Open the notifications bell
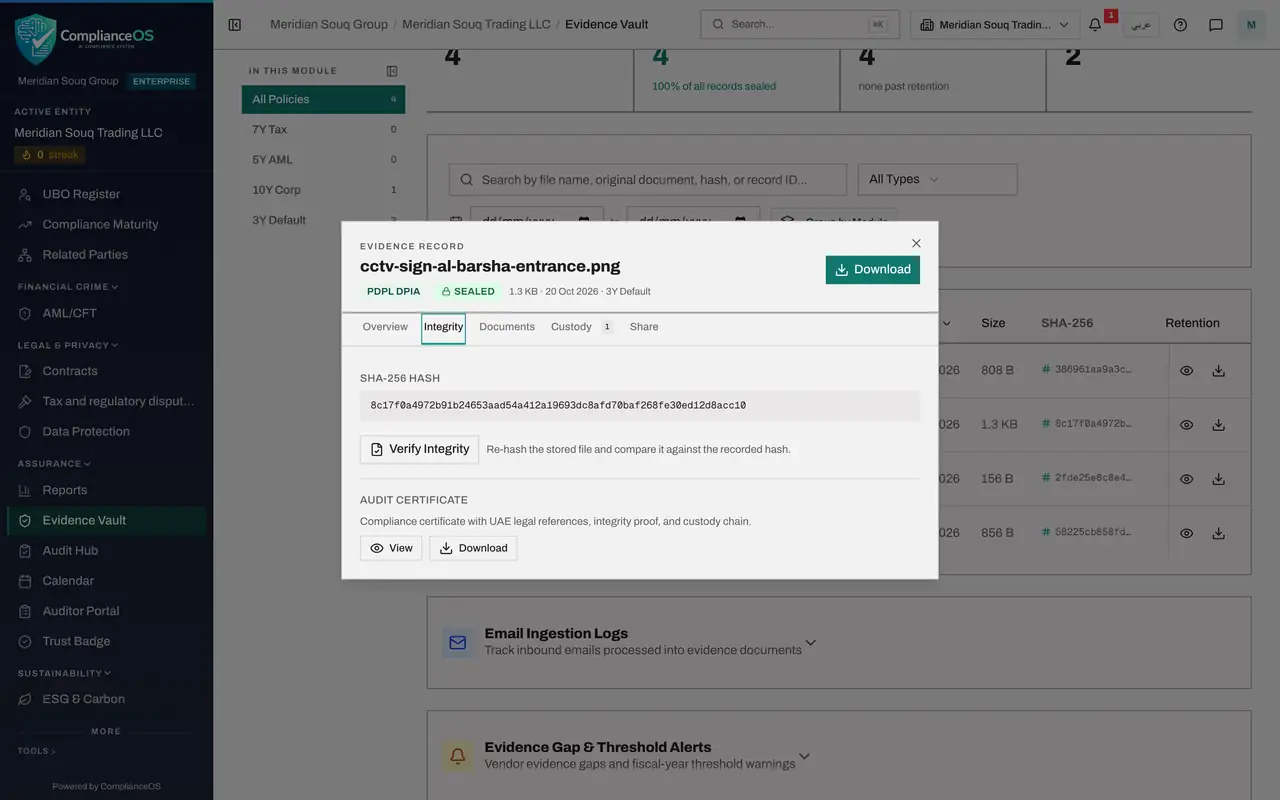This screenshot has height=800, width=1280. 1095,25
